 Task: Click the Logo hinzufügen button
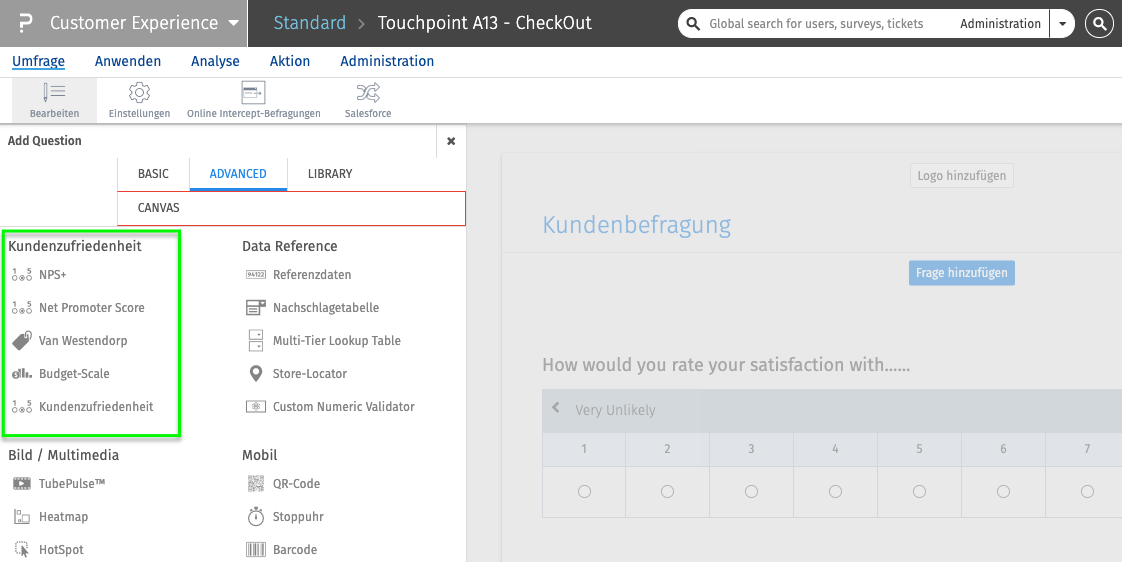(x=961, y=176)
